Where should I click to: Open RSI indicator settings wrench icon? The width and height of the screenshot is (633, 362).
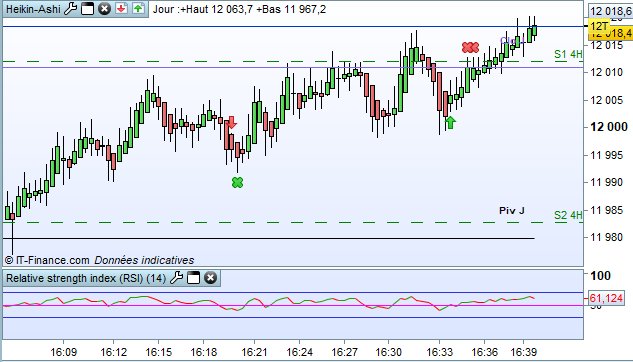point(176,278)
